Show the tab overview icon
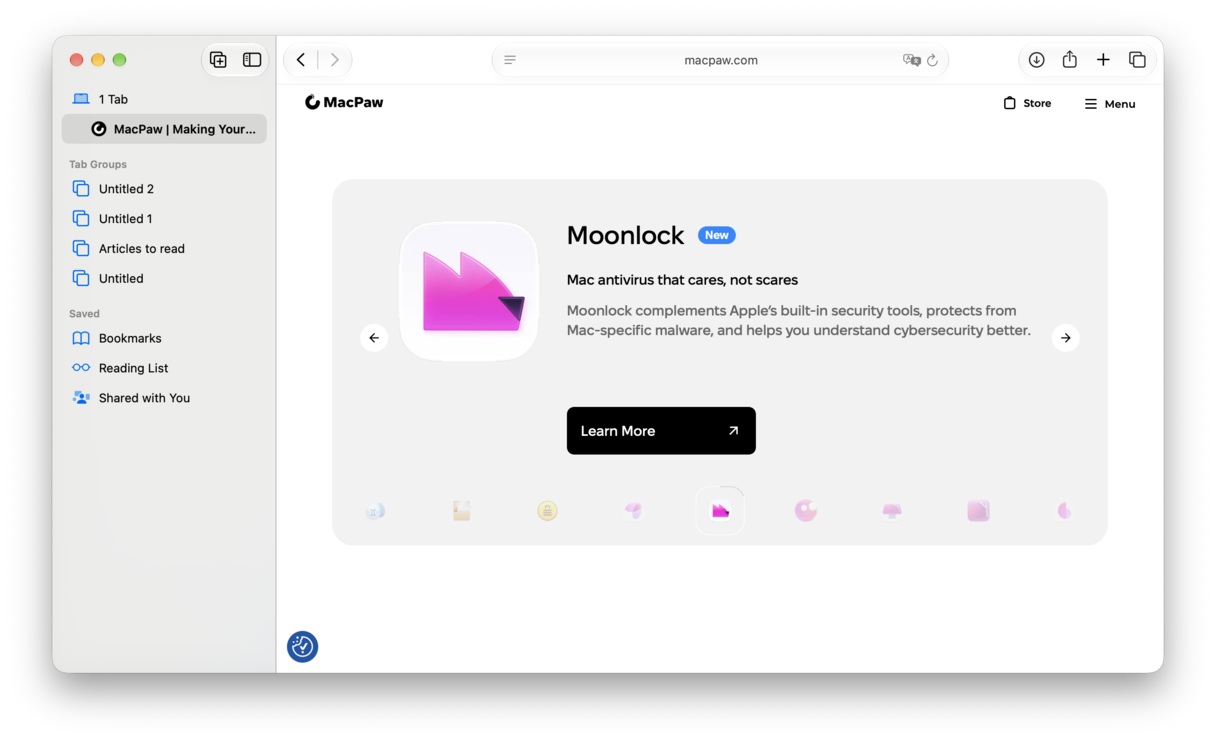The image size is (1216, 742). pyautogui.click(x=1137, y=60)
